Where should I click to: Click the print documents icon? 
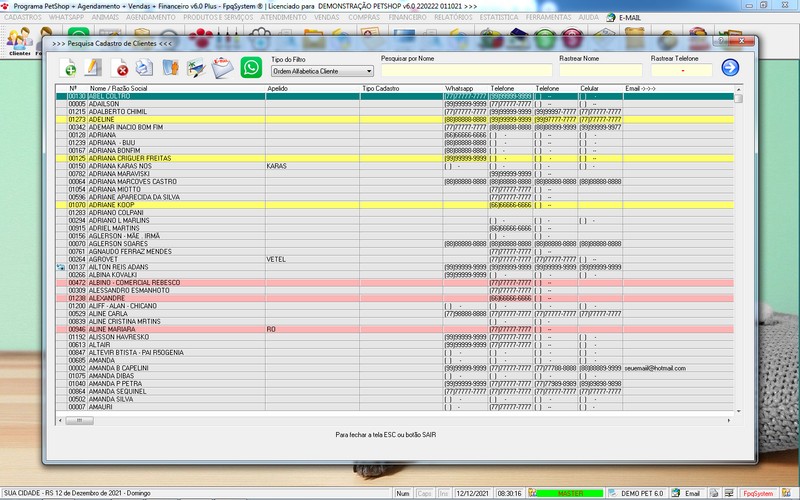pos(144,67)
